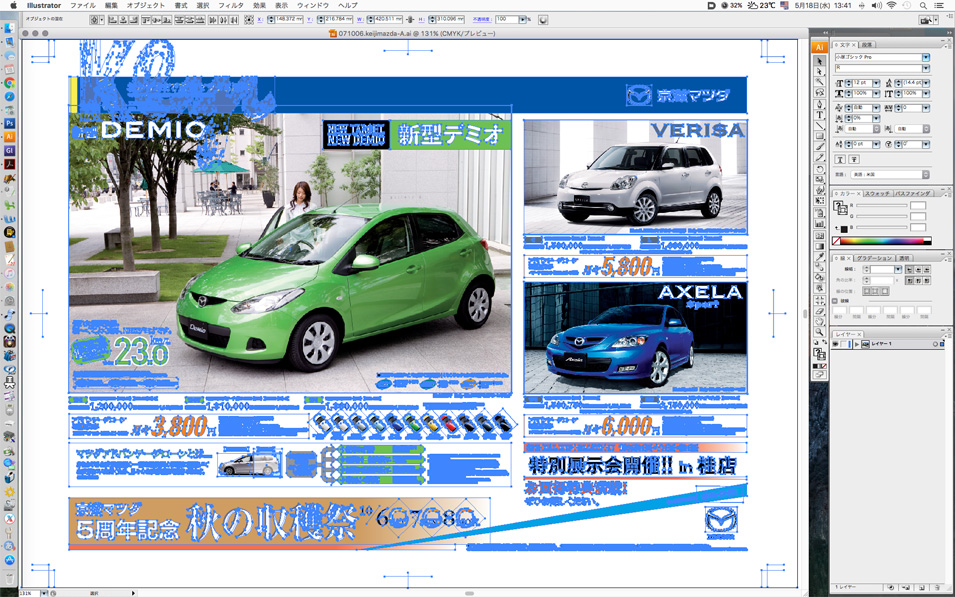Select the Rotate tool

[819, 169]
